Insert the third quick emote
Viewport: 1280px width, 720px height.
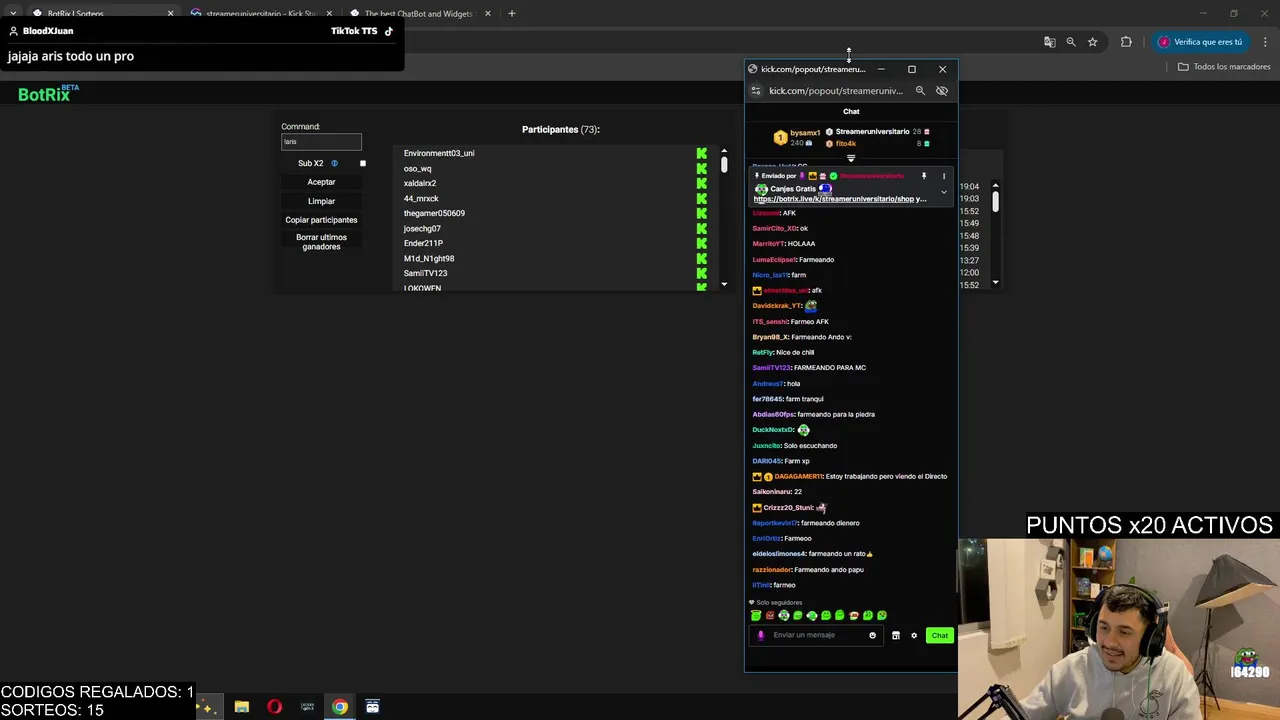coord(784,616)
